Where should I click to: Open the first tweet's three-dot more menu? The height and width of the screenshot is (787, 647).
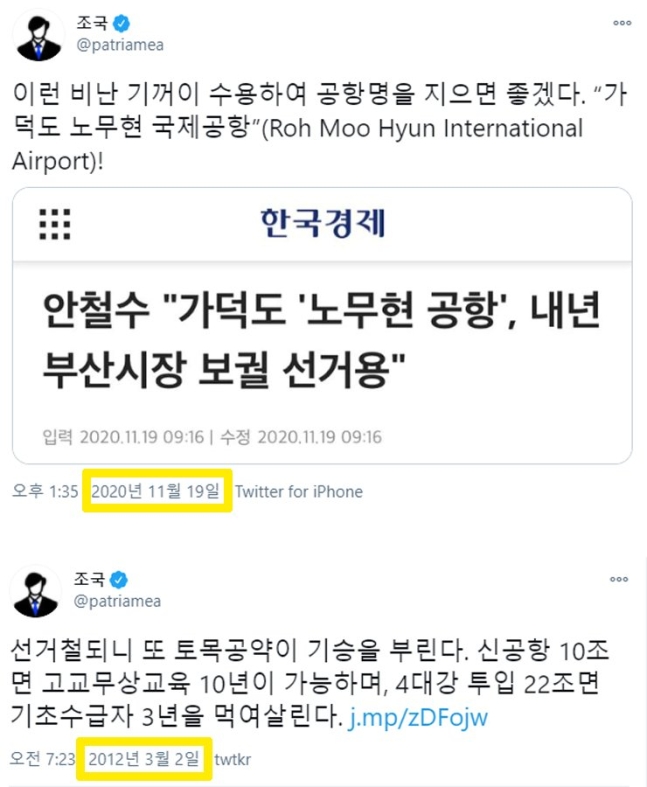[x=622, y=23]
